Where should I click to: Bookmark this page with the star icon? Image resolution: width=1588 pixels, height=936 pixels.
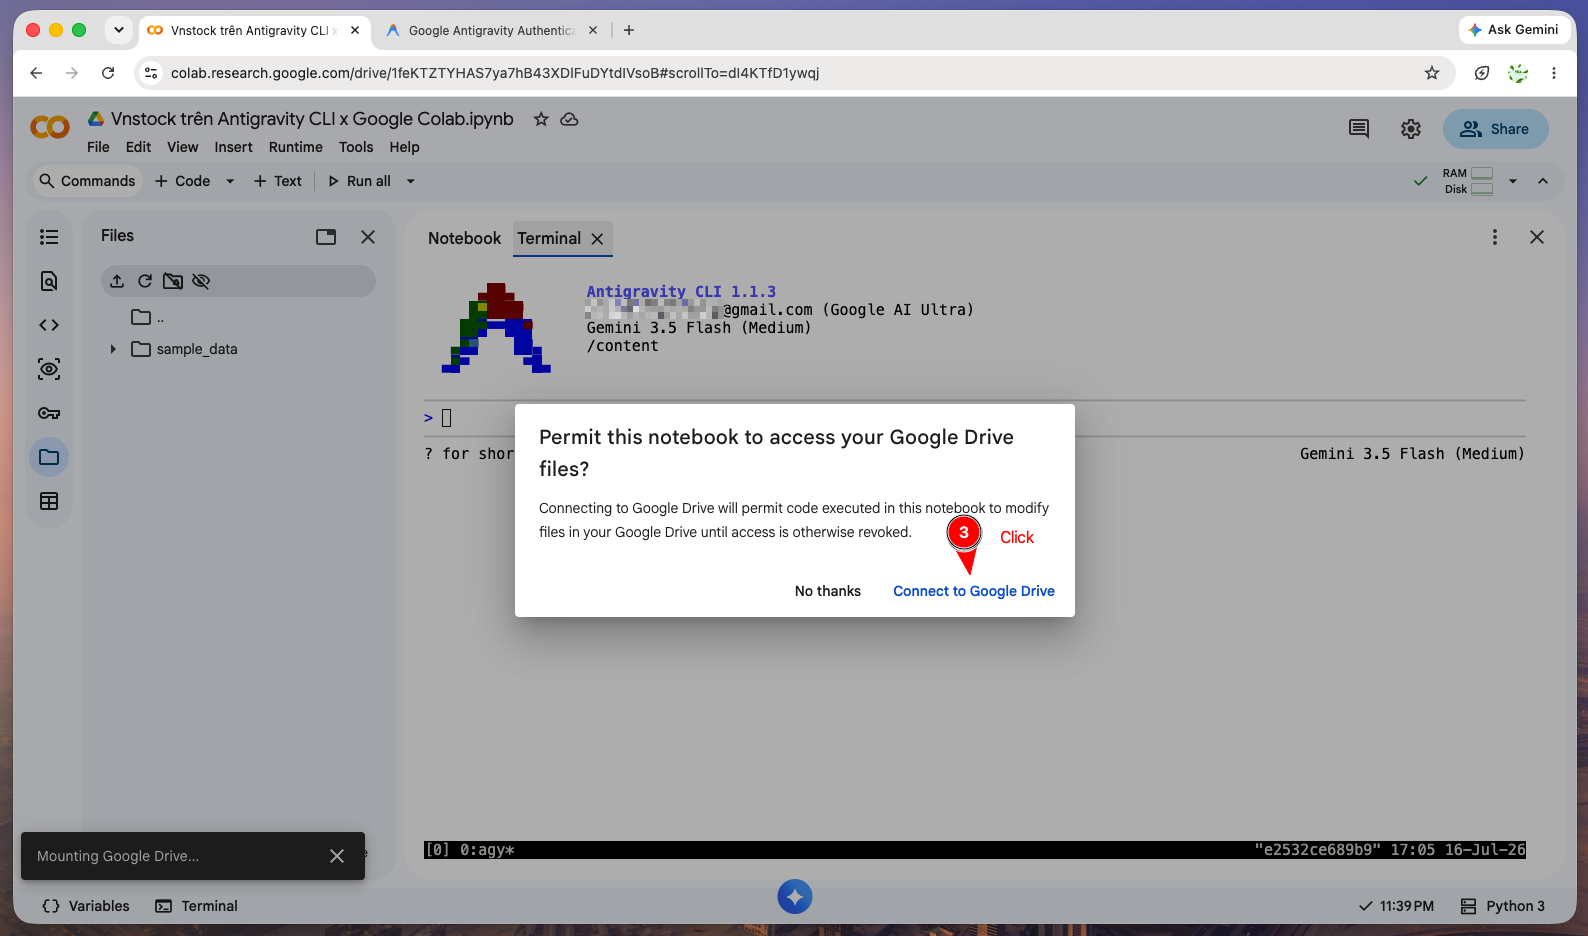pos(1432,73)
